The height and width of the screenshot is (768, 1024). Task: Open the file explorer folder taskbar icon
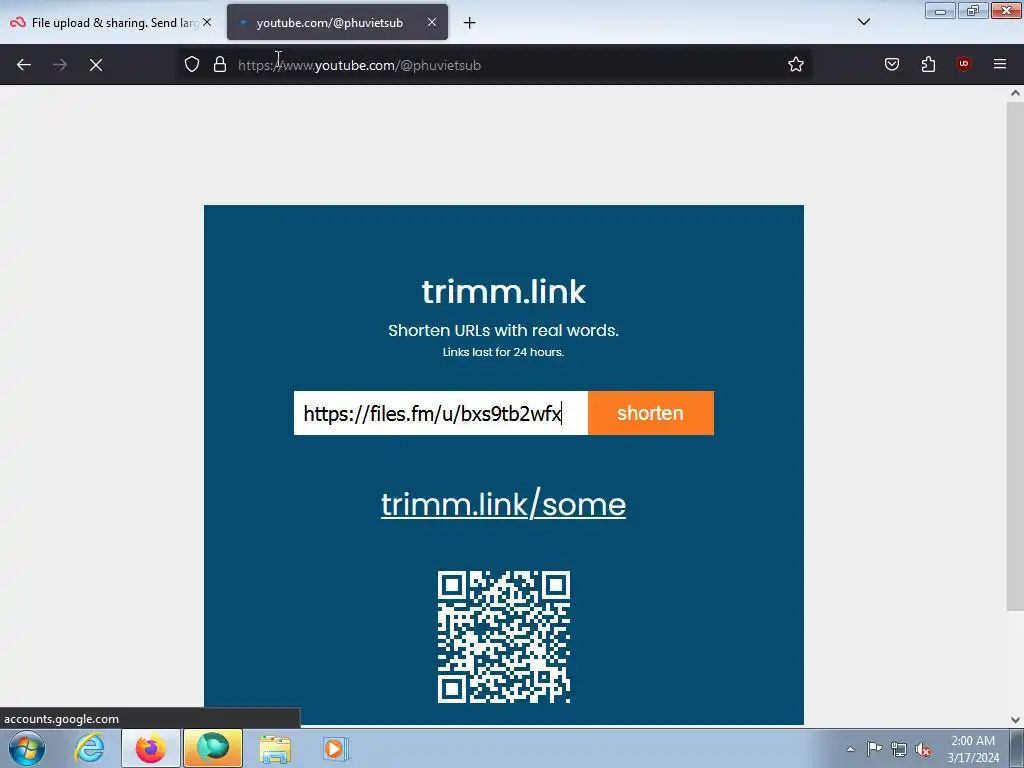pyautogui.click(x=275, y=748)
